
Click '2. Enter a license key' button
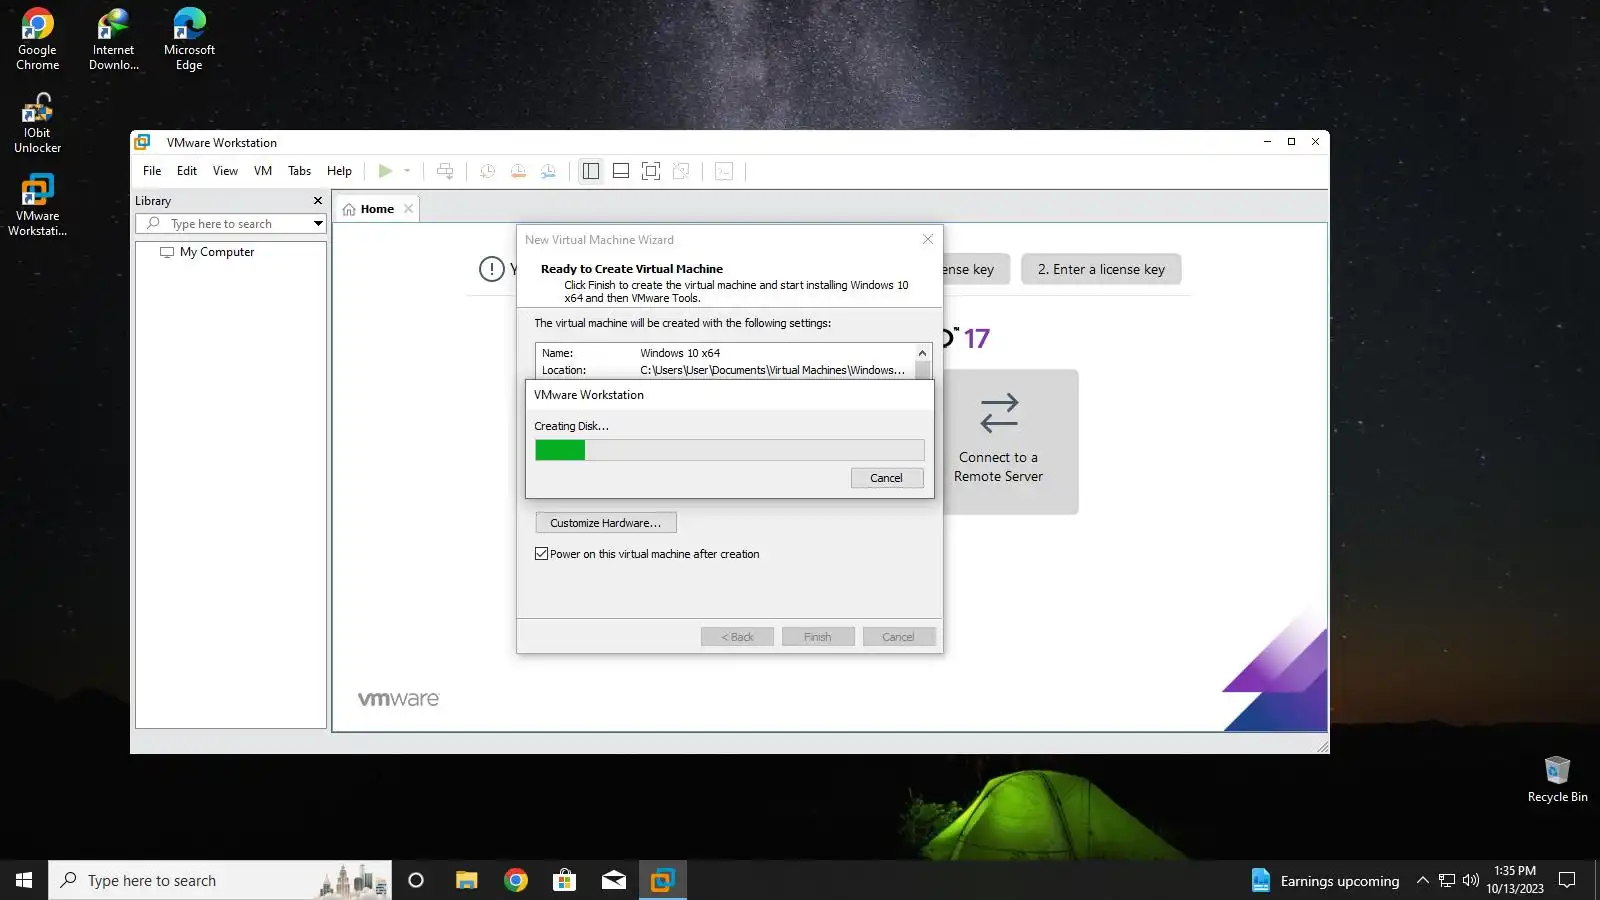point(1101,269)
